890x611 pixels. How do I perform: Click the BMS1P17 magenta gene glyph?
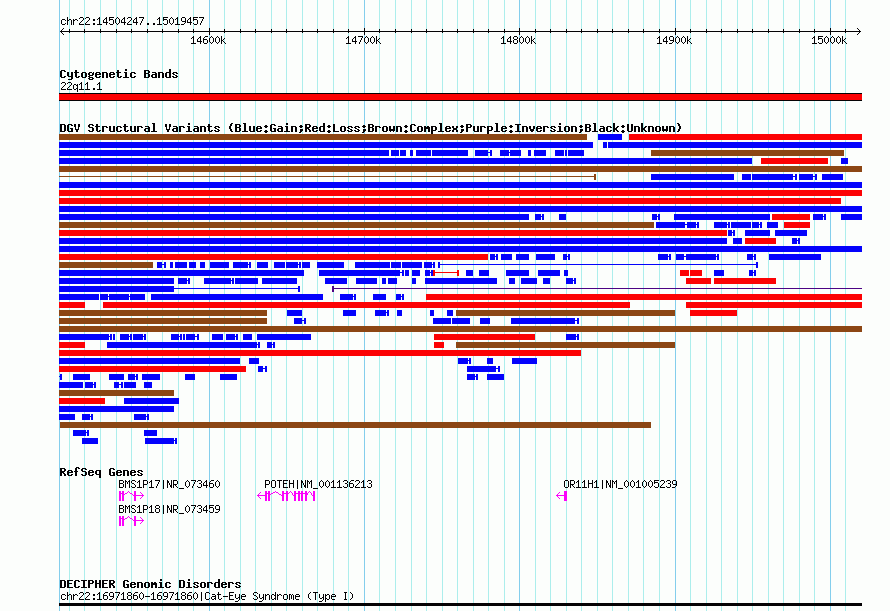[x=131, y=496]
